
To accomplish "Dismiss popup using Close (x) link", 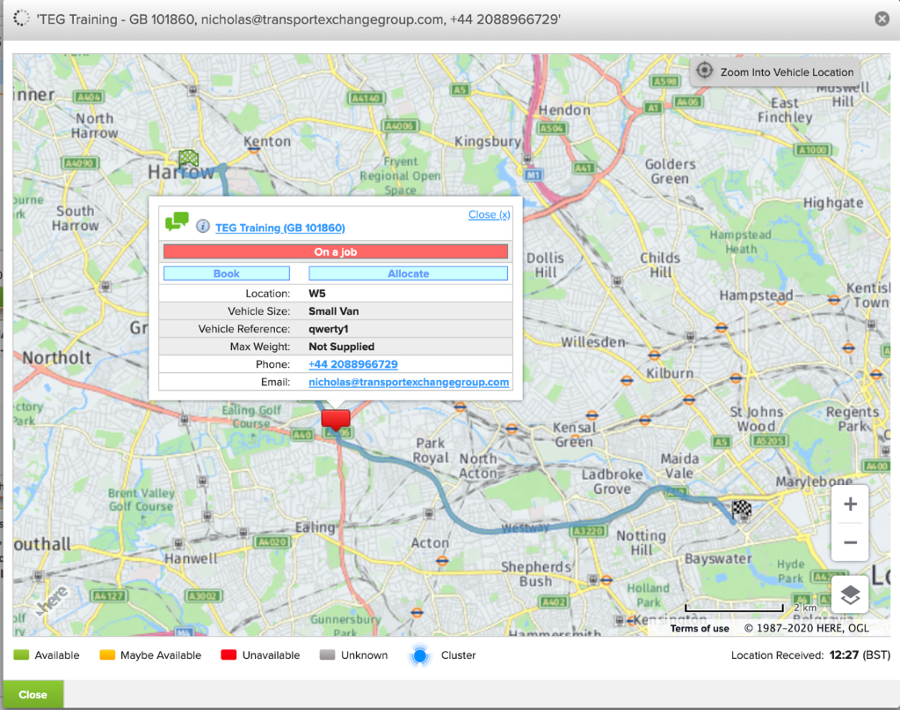I will pyautogui.click(x=489, y=215).
